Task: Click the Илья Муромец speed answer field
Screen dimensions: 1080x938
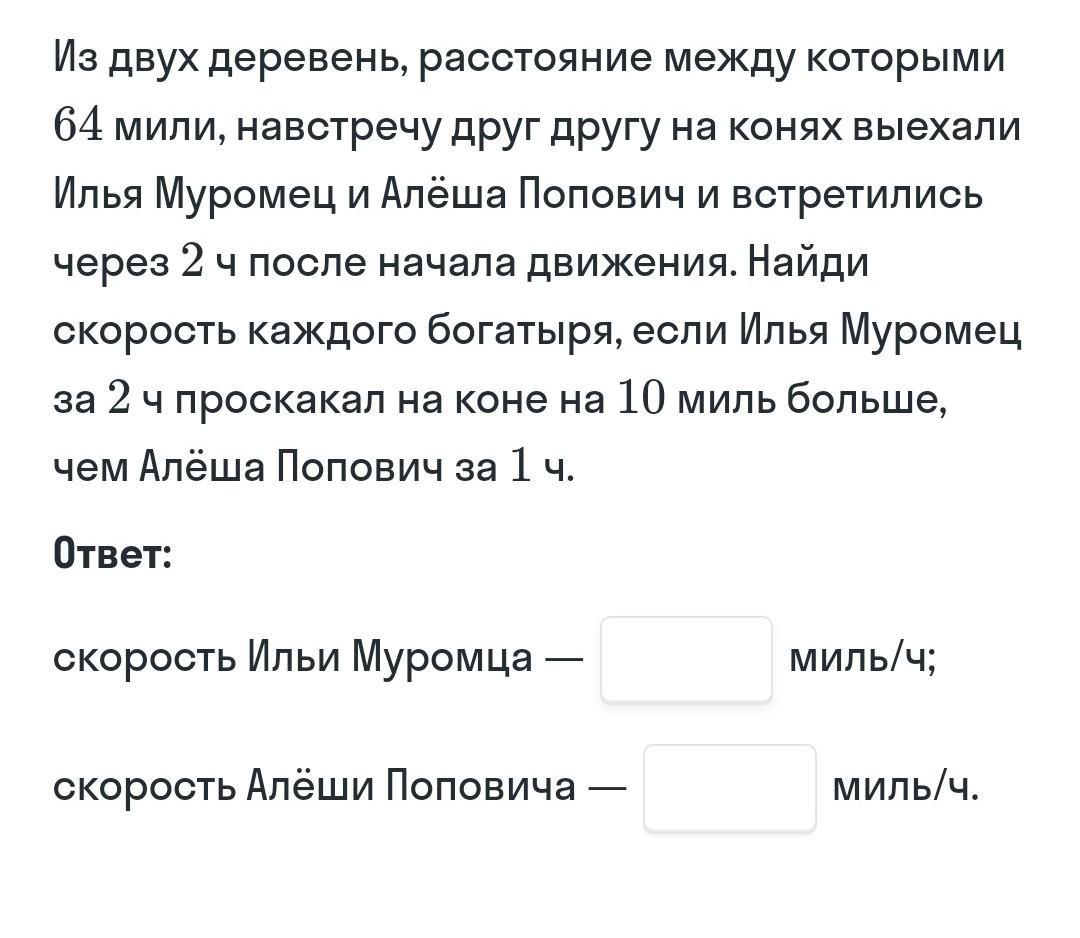Action: click(x=686, y=660)
